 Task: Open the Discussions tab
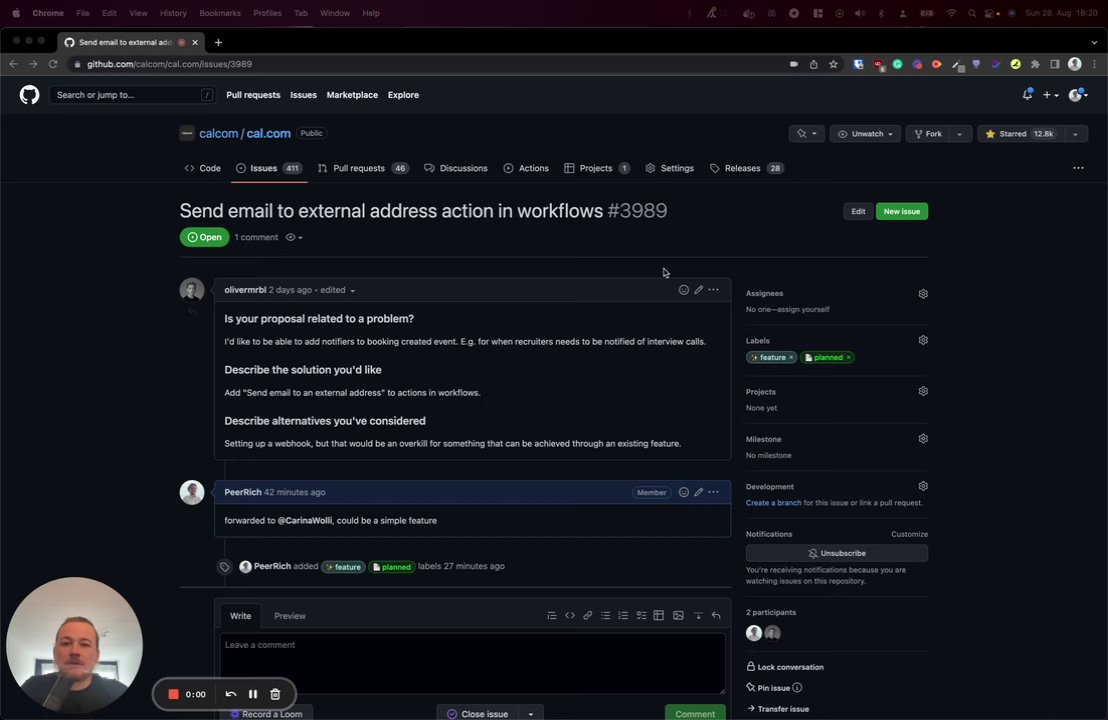point(456,168)
